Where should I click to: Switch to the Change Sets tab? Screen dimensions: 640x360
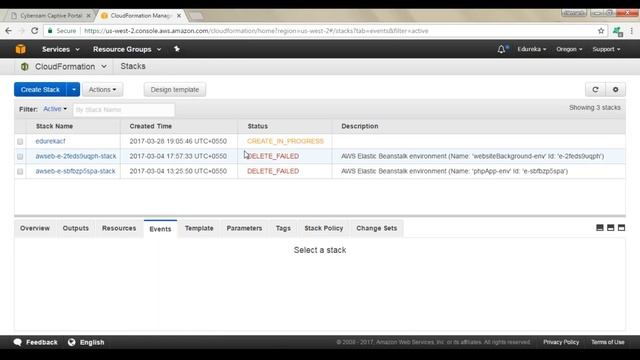(377, 228)
